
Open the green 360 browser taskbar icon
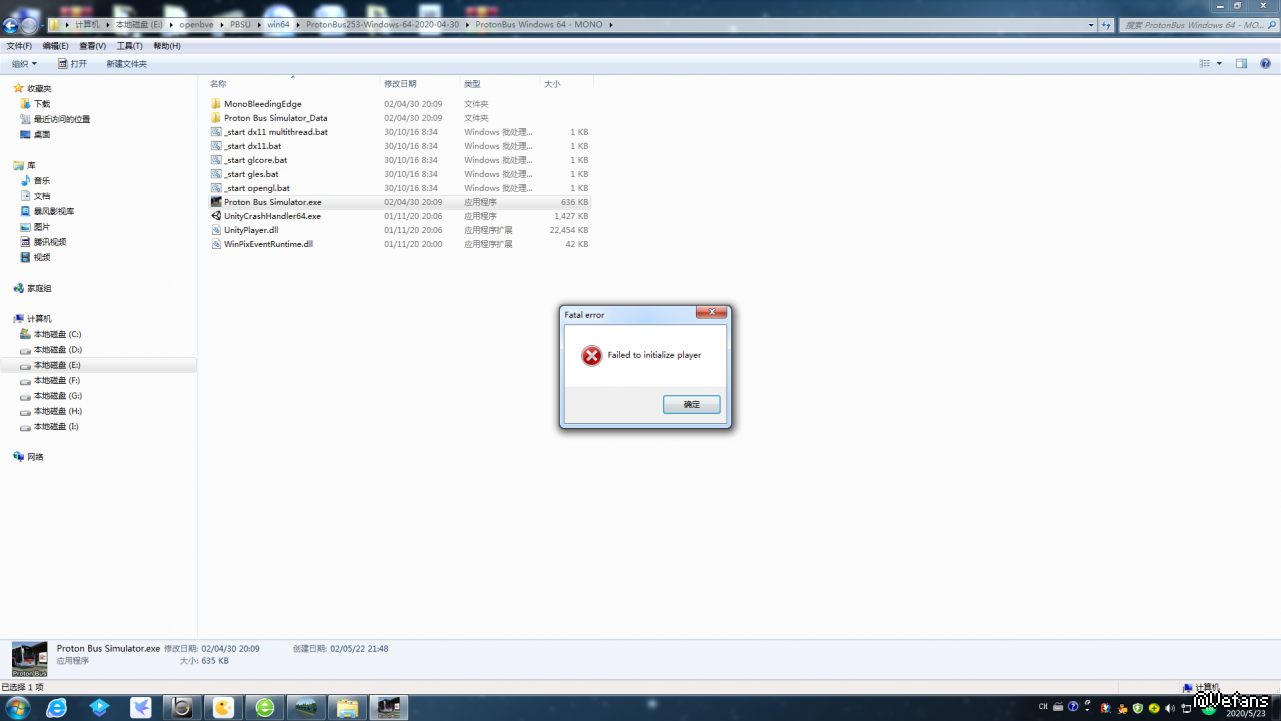tap(265, 708)
